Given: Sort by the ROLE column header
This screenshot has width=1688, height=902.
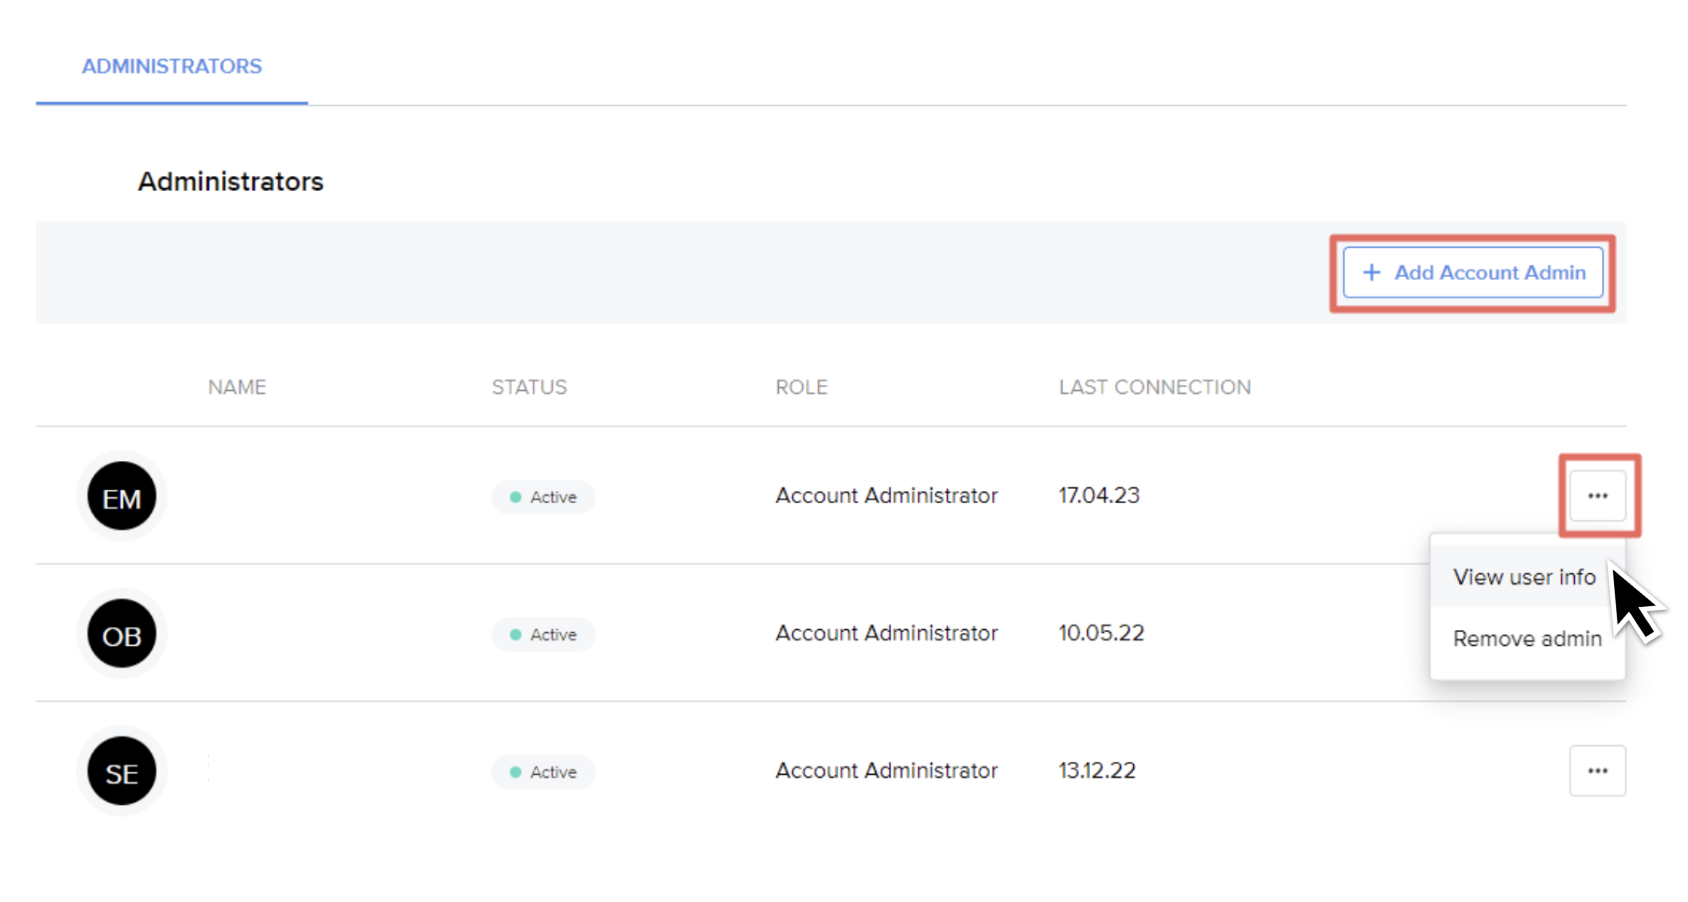Looking at the screenshot, I should [x=801, y=387].
